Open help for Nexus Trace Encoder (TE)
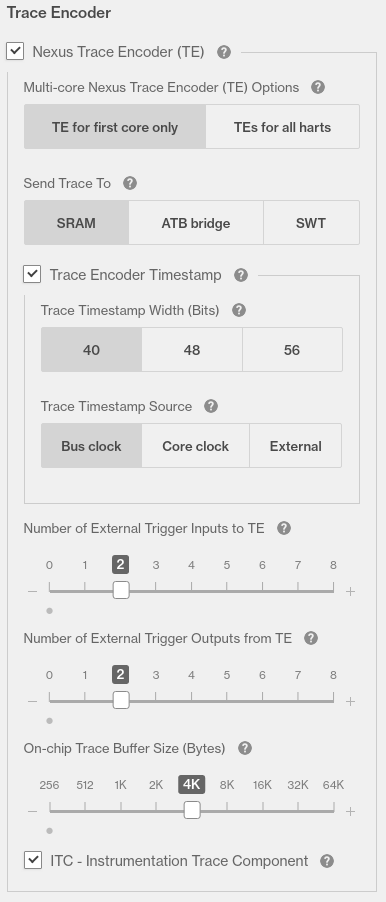The width and height of the screenshot is (386, 902). pos(224,52)
